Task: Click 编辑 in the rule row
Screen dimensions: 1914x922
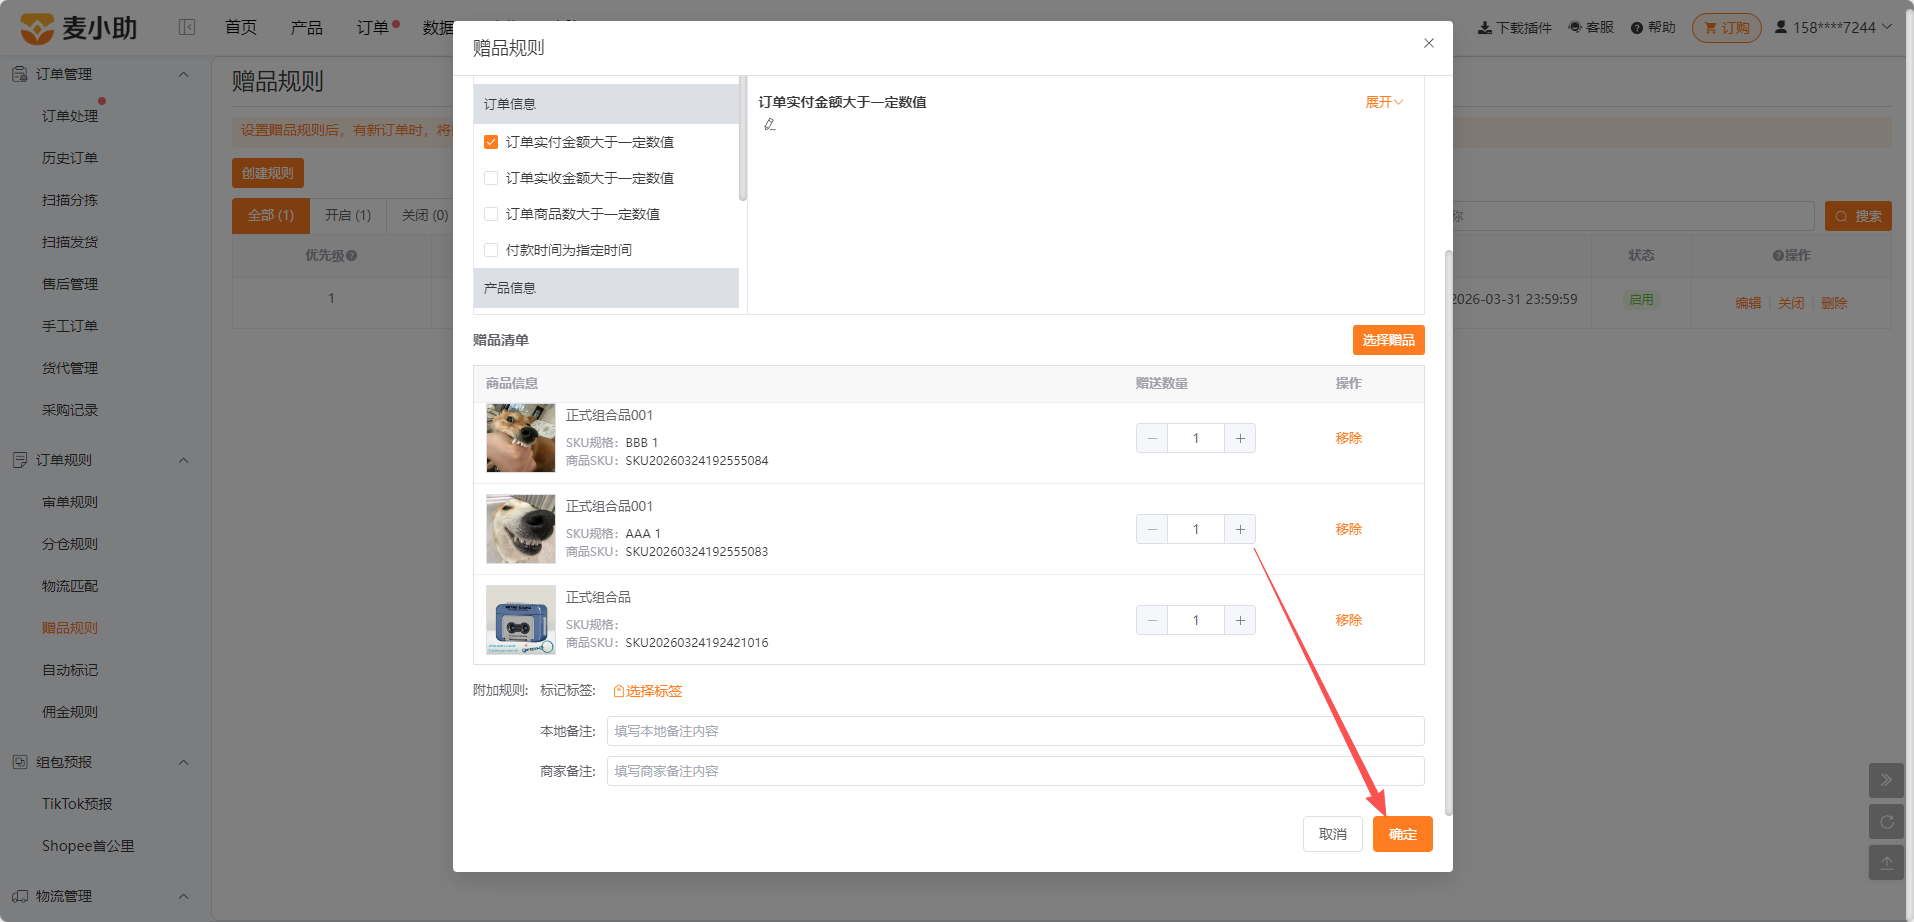Action: click(x=1748, y=303)
